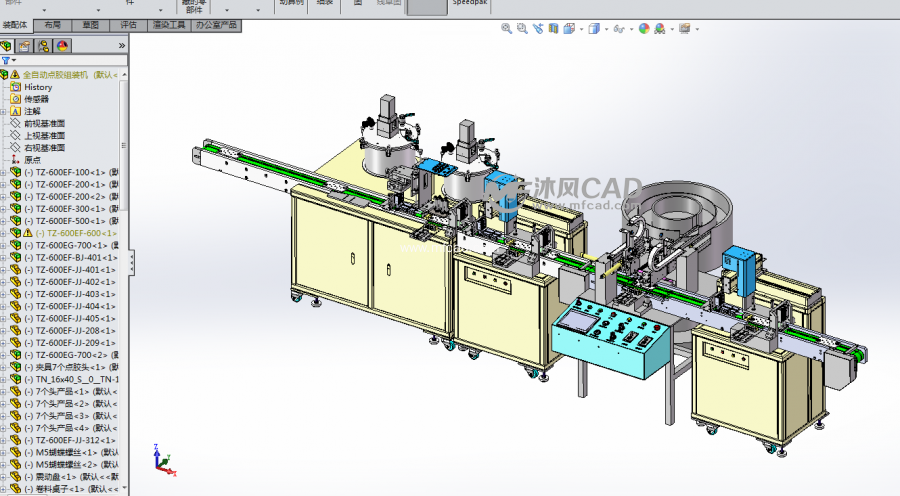Click the Edit Appearance color ball
Viewport: 900px width, 496px height.
645,29
